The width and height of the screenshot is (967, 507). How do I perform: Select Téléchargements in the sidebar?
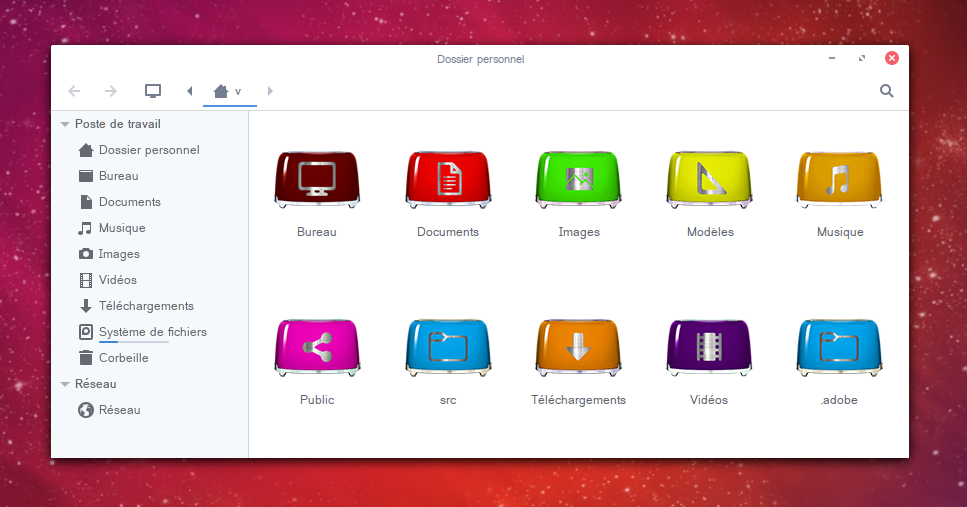point(136,306)
